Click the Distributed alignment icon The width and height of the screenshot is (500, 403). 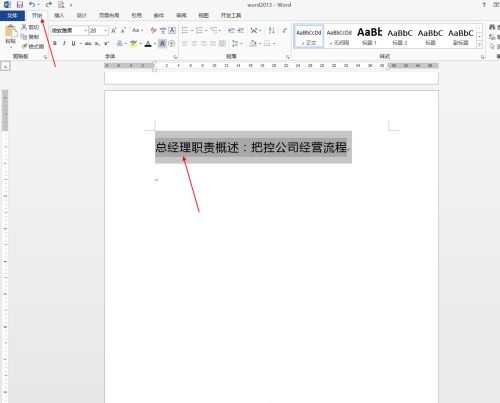(222, 43)
